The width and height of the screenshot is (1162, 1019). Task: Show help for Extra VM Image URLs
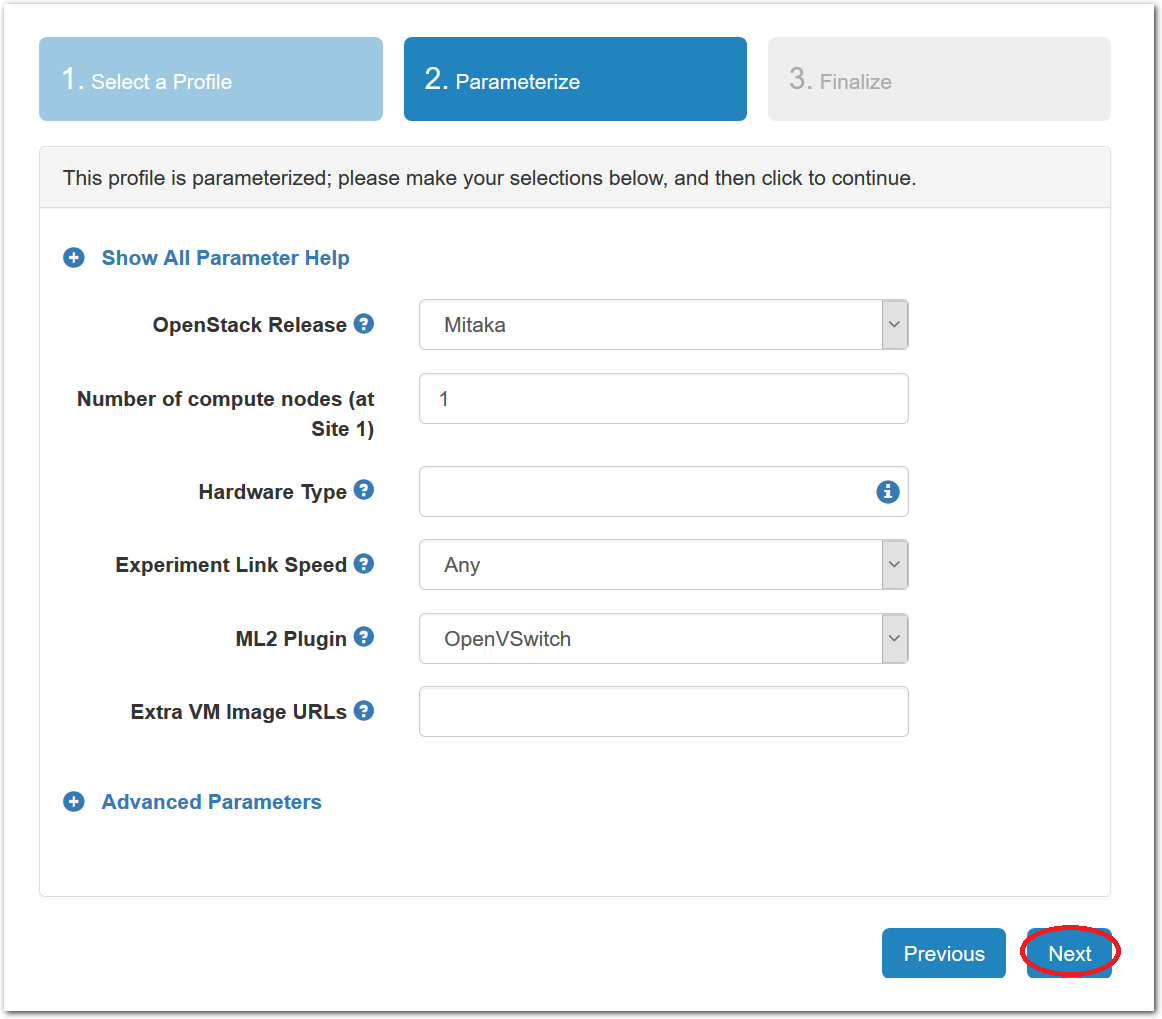(x=363, y=711)
